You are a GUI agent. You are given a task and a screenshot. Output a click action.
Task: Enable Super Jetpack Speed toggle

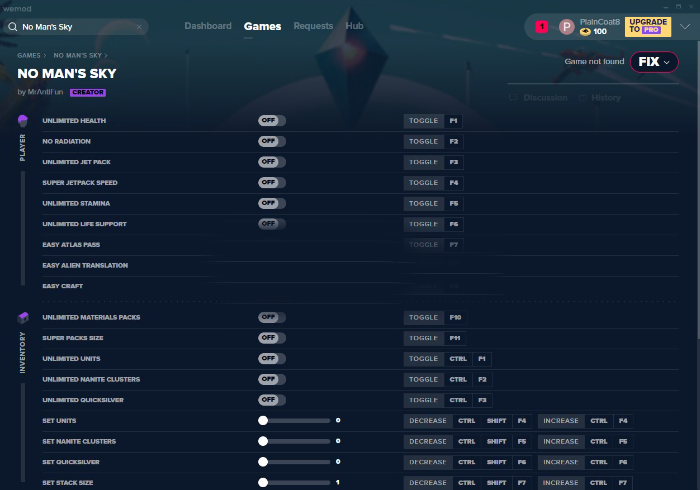pyautogui.click(x=272, y=183)
